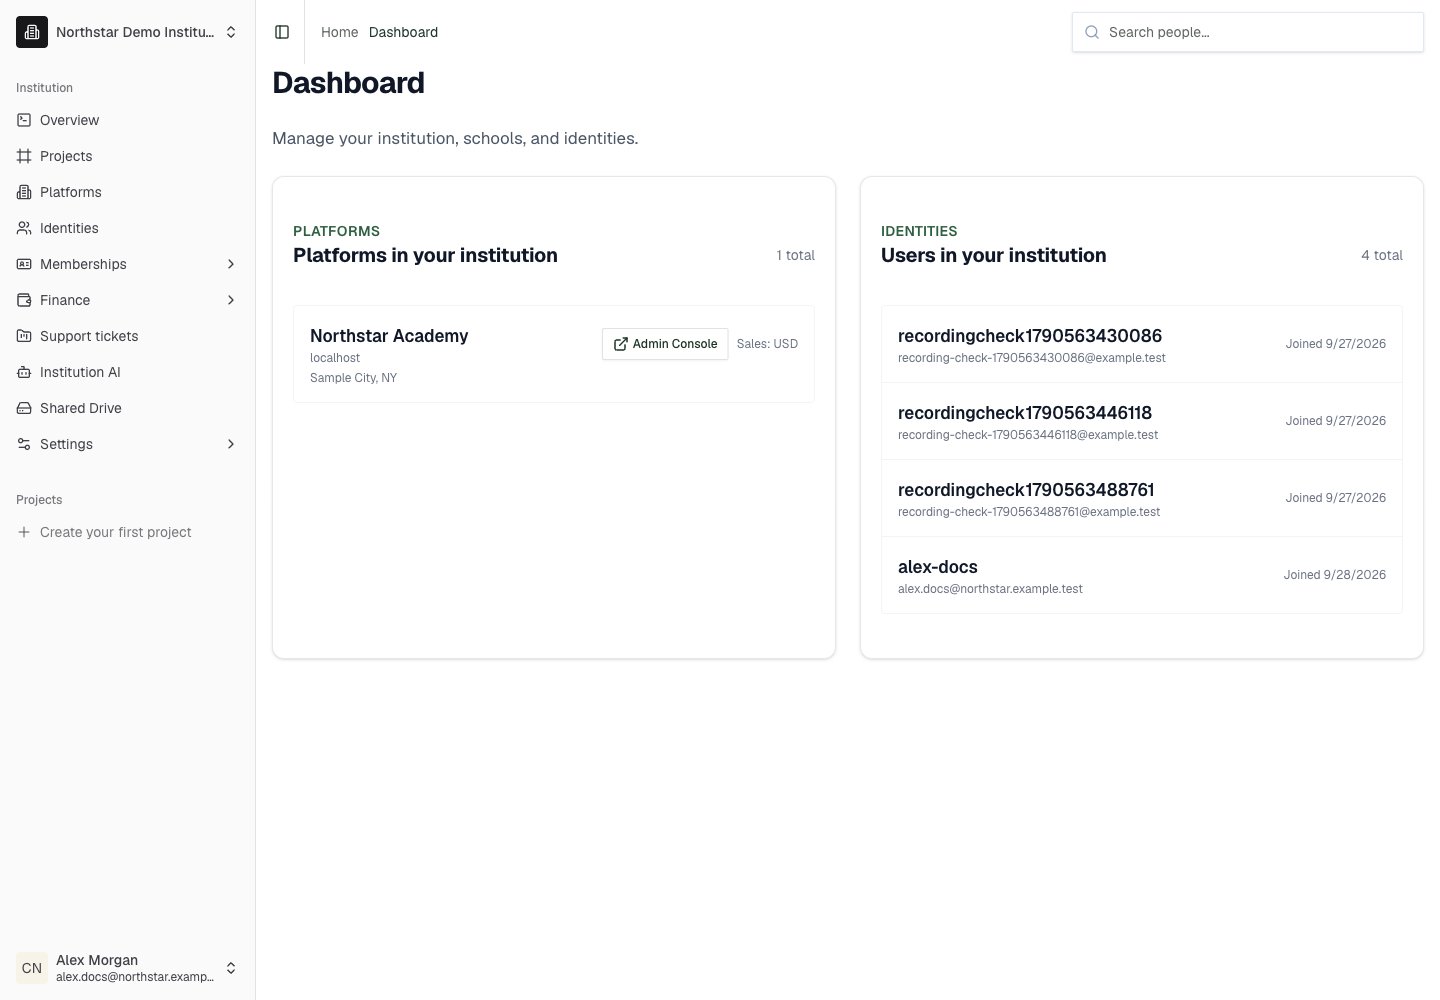
Task: Open the Alex Morgan account menu
Action: [128, 968]
